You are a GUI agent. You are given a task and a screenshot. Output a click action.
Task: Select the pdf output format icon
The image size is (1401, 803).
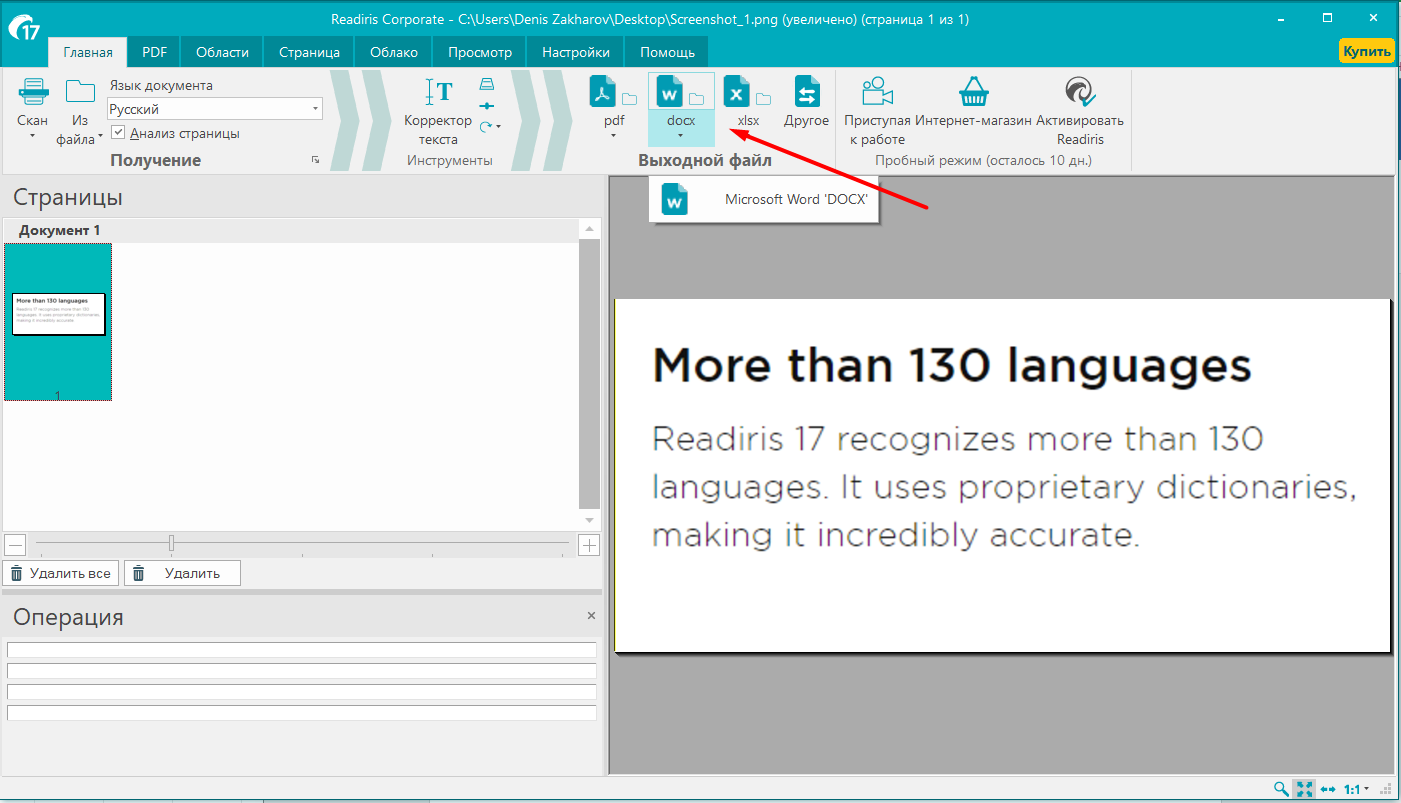pyautogui.click(x=604, y=91)
